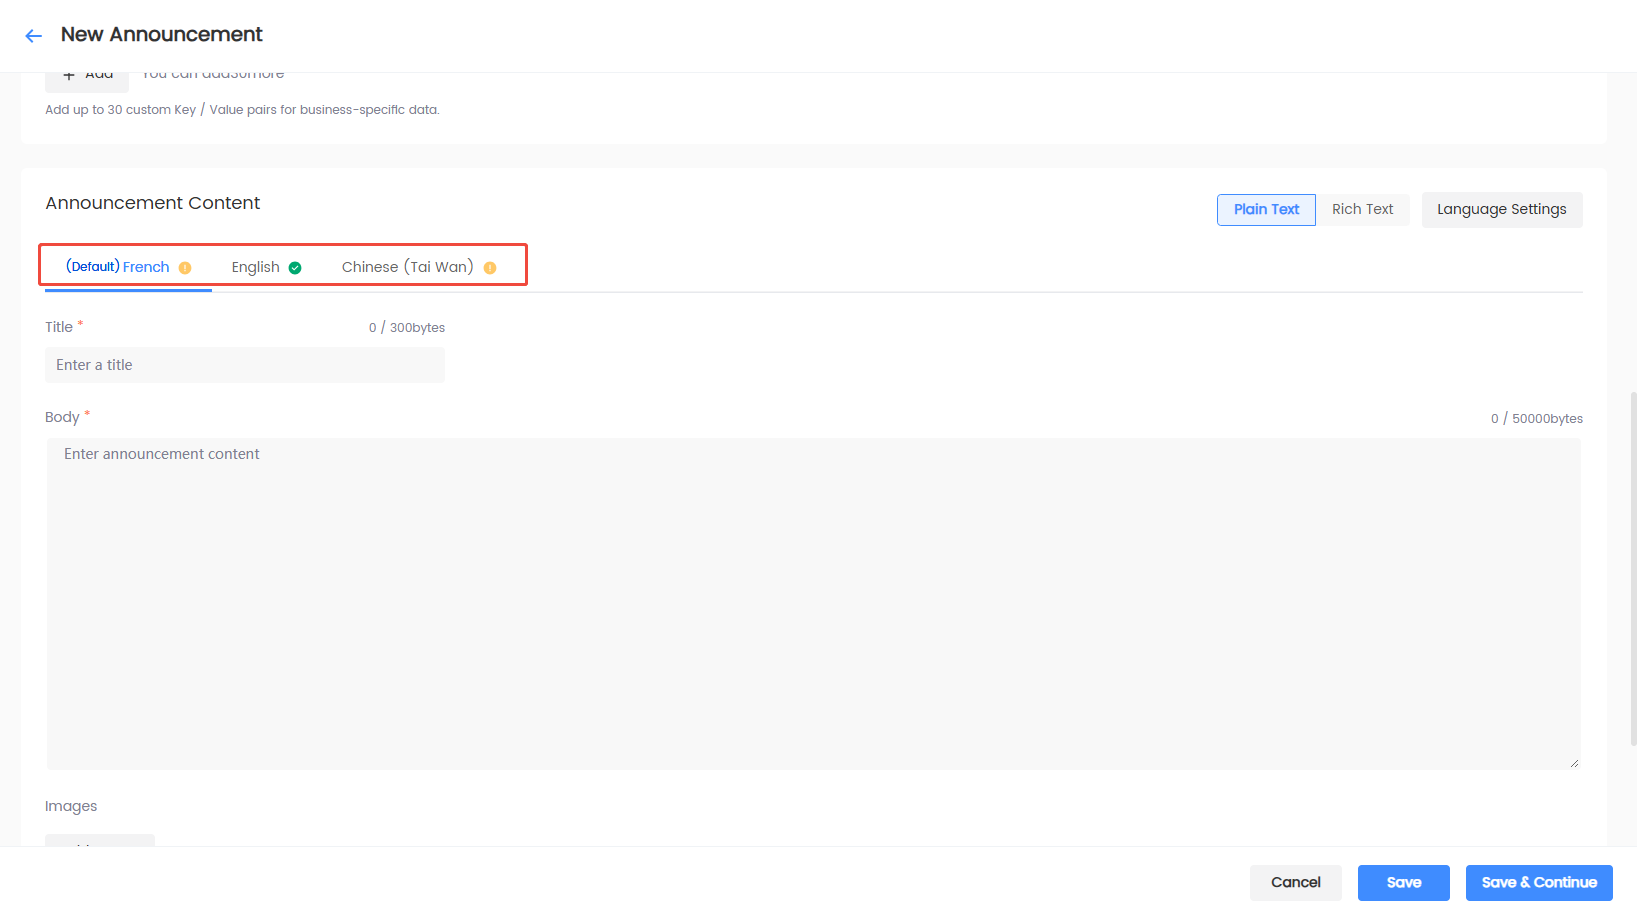This screenshot has width=1637, height=919.
Task: Choose Plain Text mode
Action: (x=1266, y=209)
